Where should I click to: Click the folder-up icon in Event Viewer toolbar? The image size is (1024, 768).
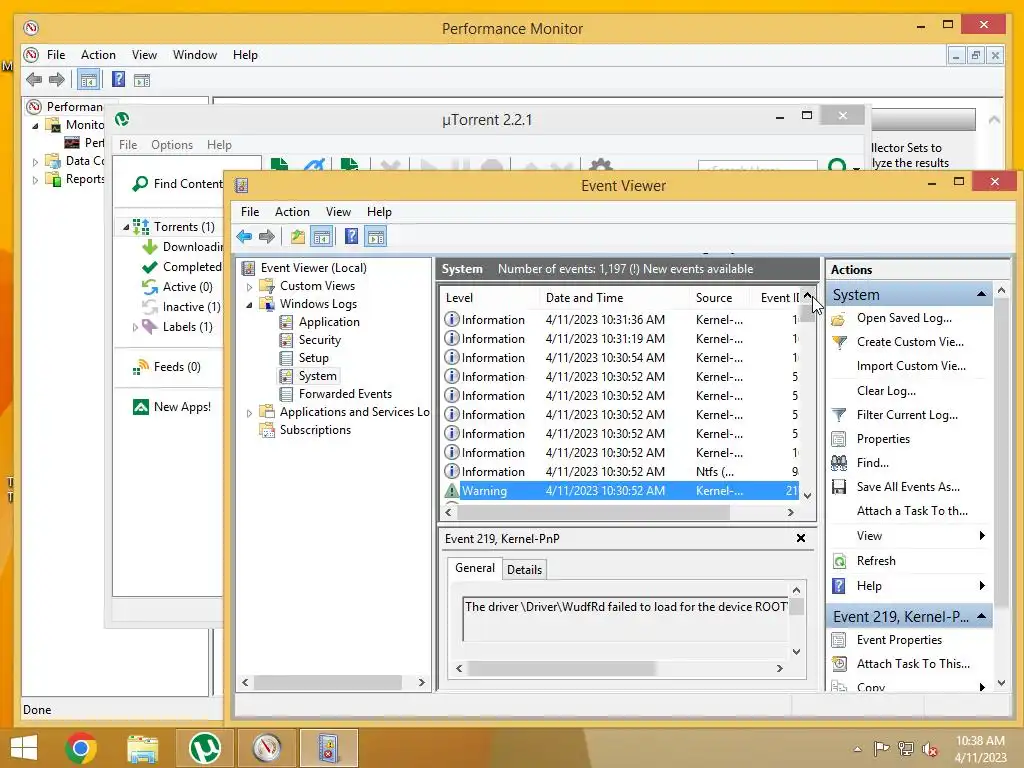[298, 236]
